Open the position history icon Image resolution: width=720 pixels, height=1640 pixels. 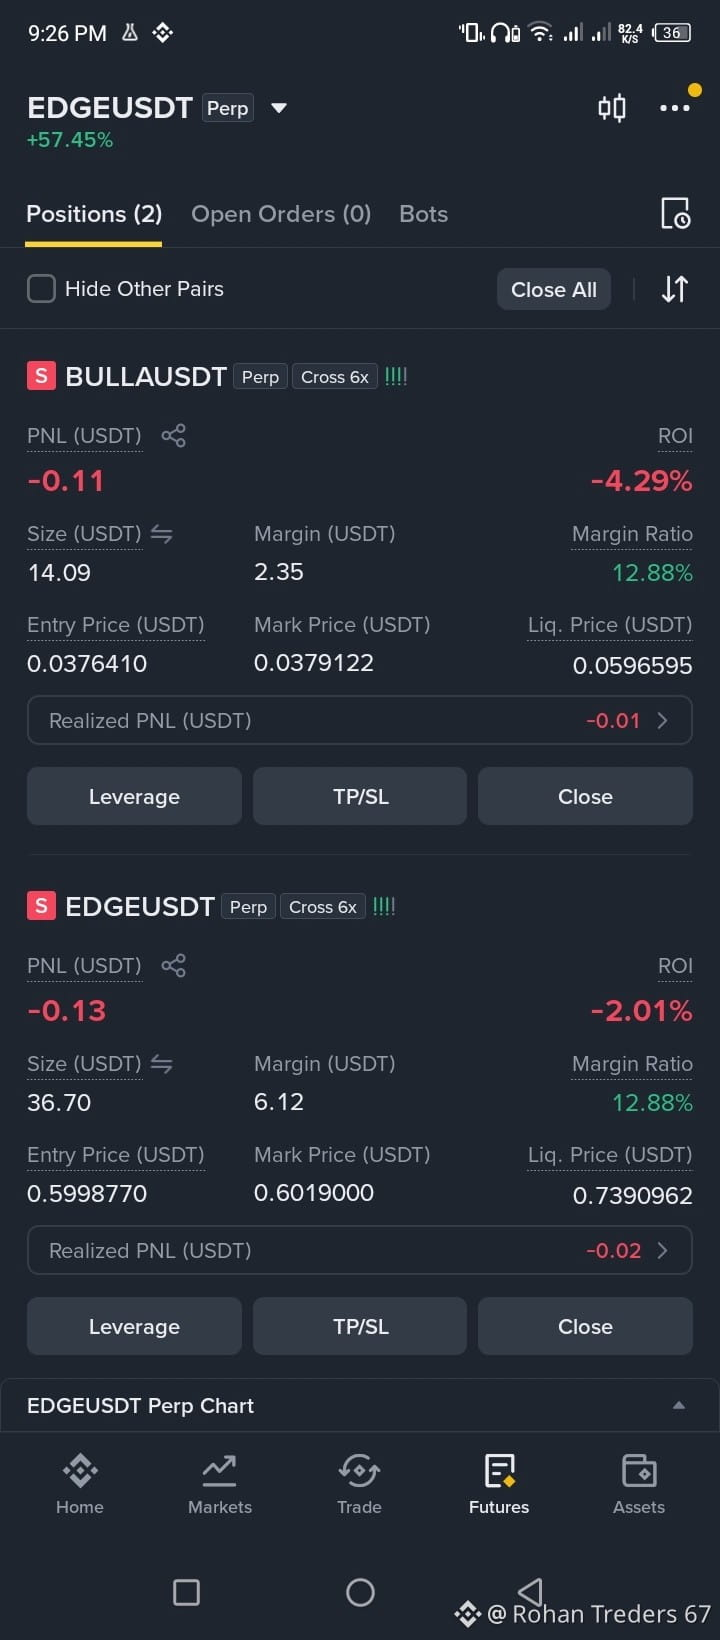pyautogui.click(x=676, y=213)
